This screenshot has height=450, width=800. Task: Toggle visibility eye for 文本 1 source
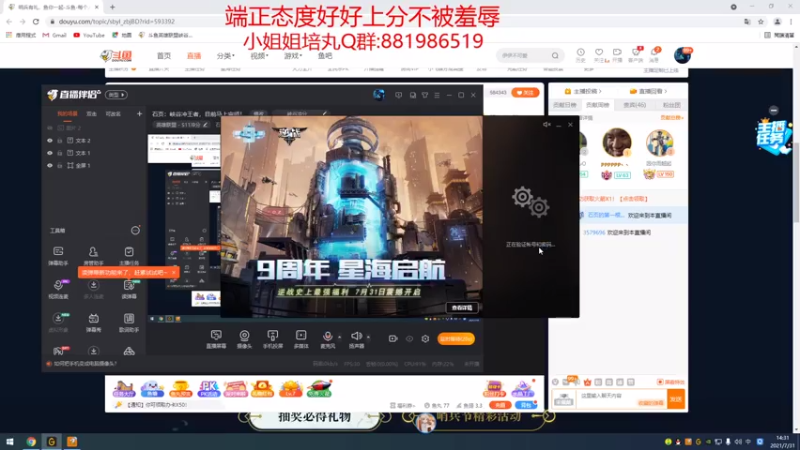pyautogui.click(x=49, y=153)
